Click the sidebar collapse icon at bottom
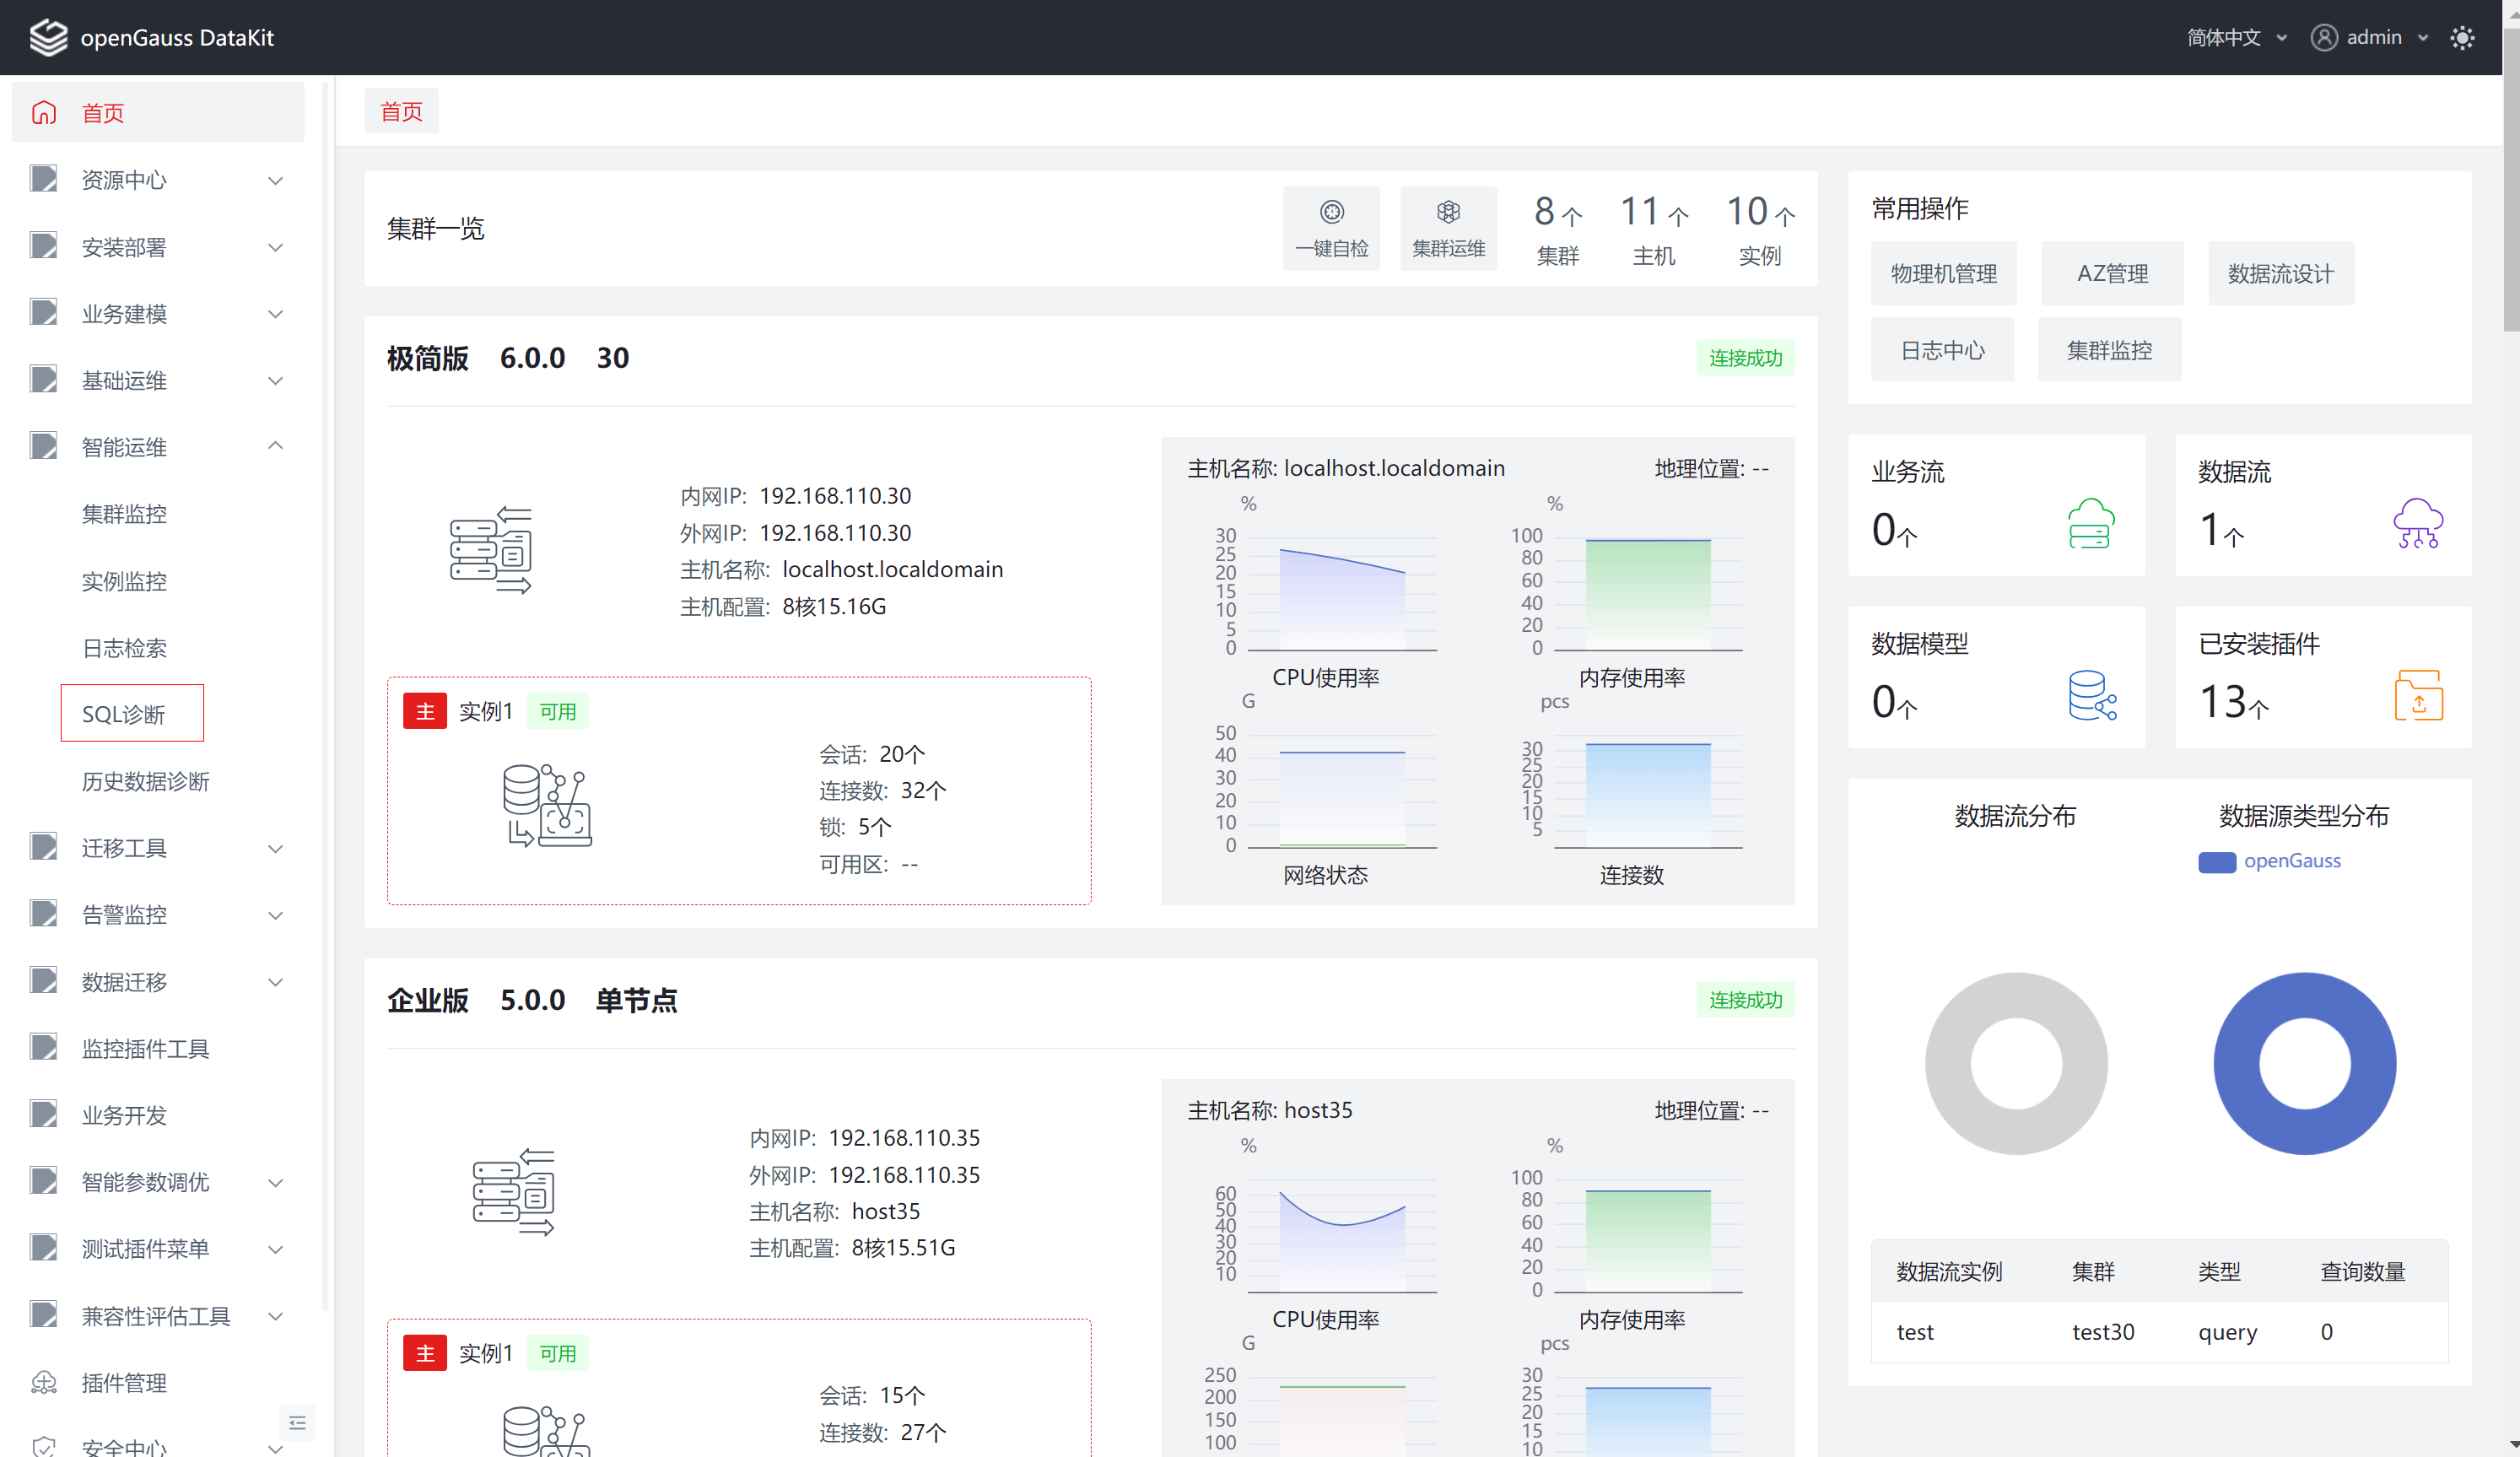 click(x=297, y=1423)
